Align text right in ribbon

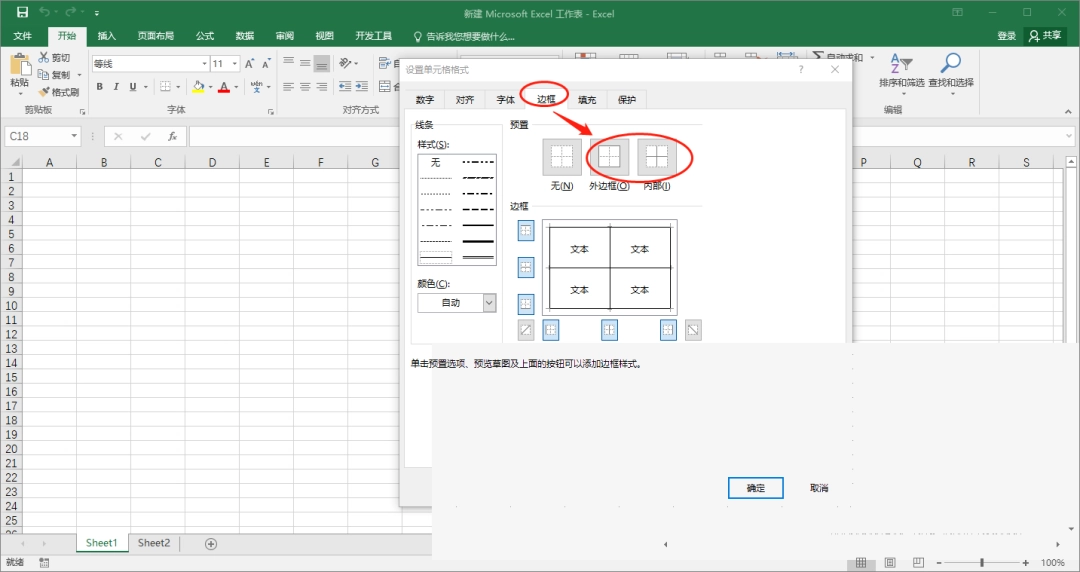coord(322,87)
